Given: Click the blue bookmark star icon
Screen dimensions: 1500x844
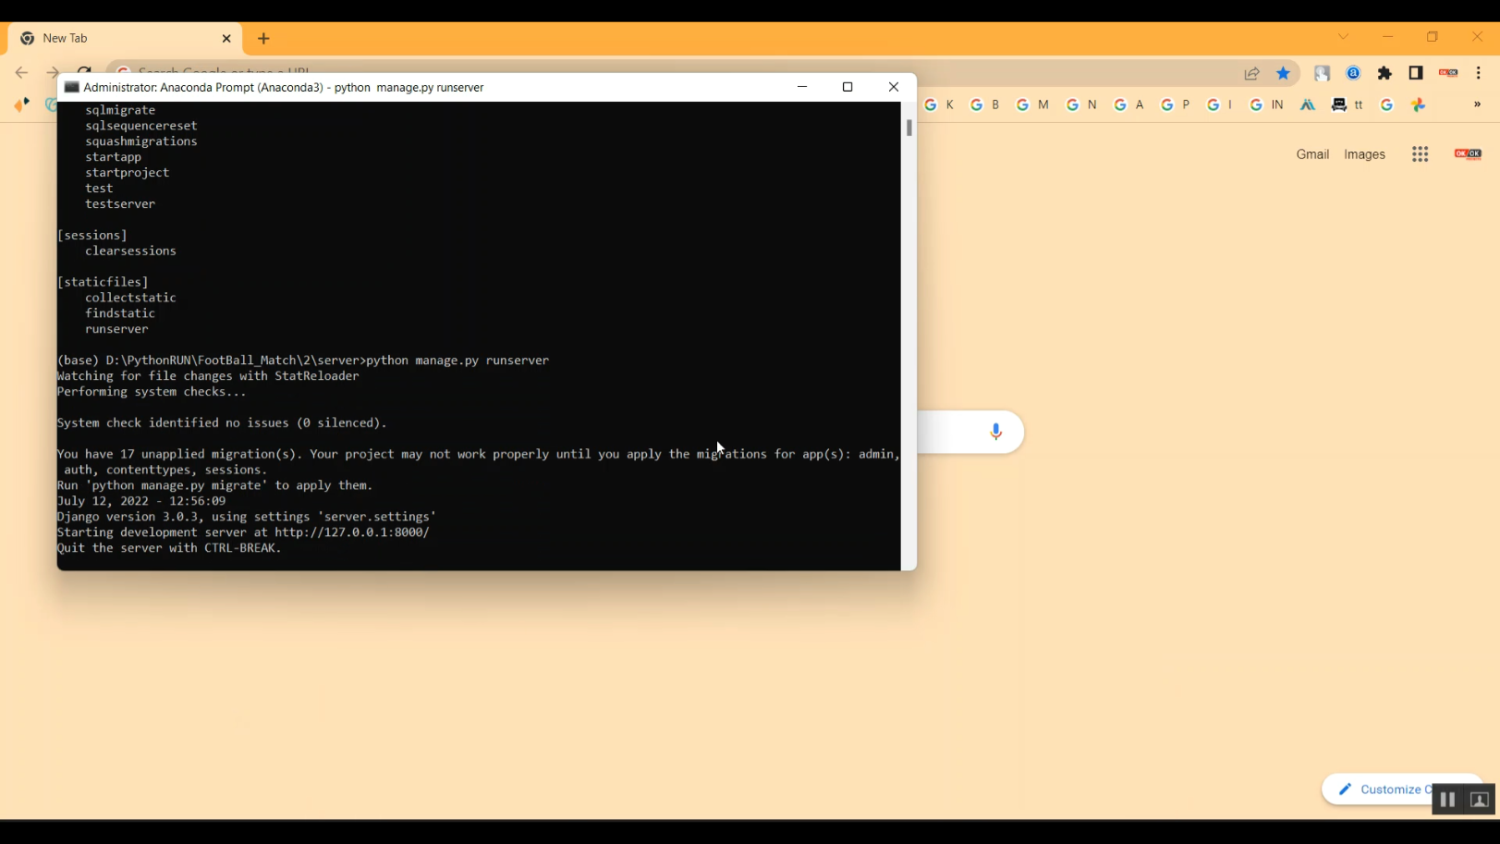Looking at the screenshot, I should coord(1283,73).
